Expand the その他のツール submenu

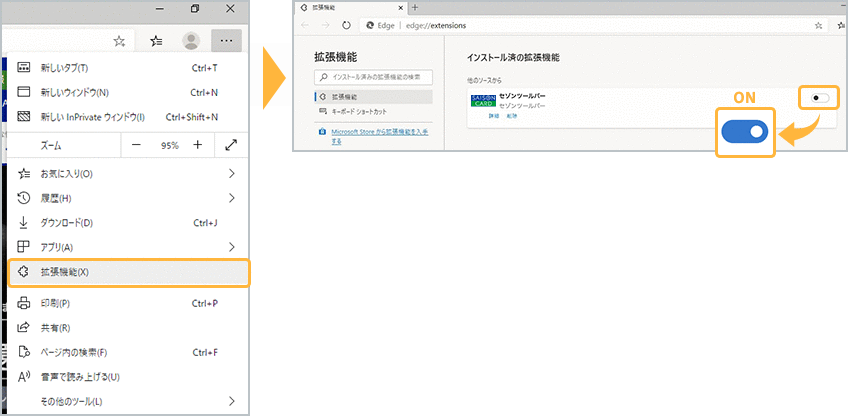point(231,402)
